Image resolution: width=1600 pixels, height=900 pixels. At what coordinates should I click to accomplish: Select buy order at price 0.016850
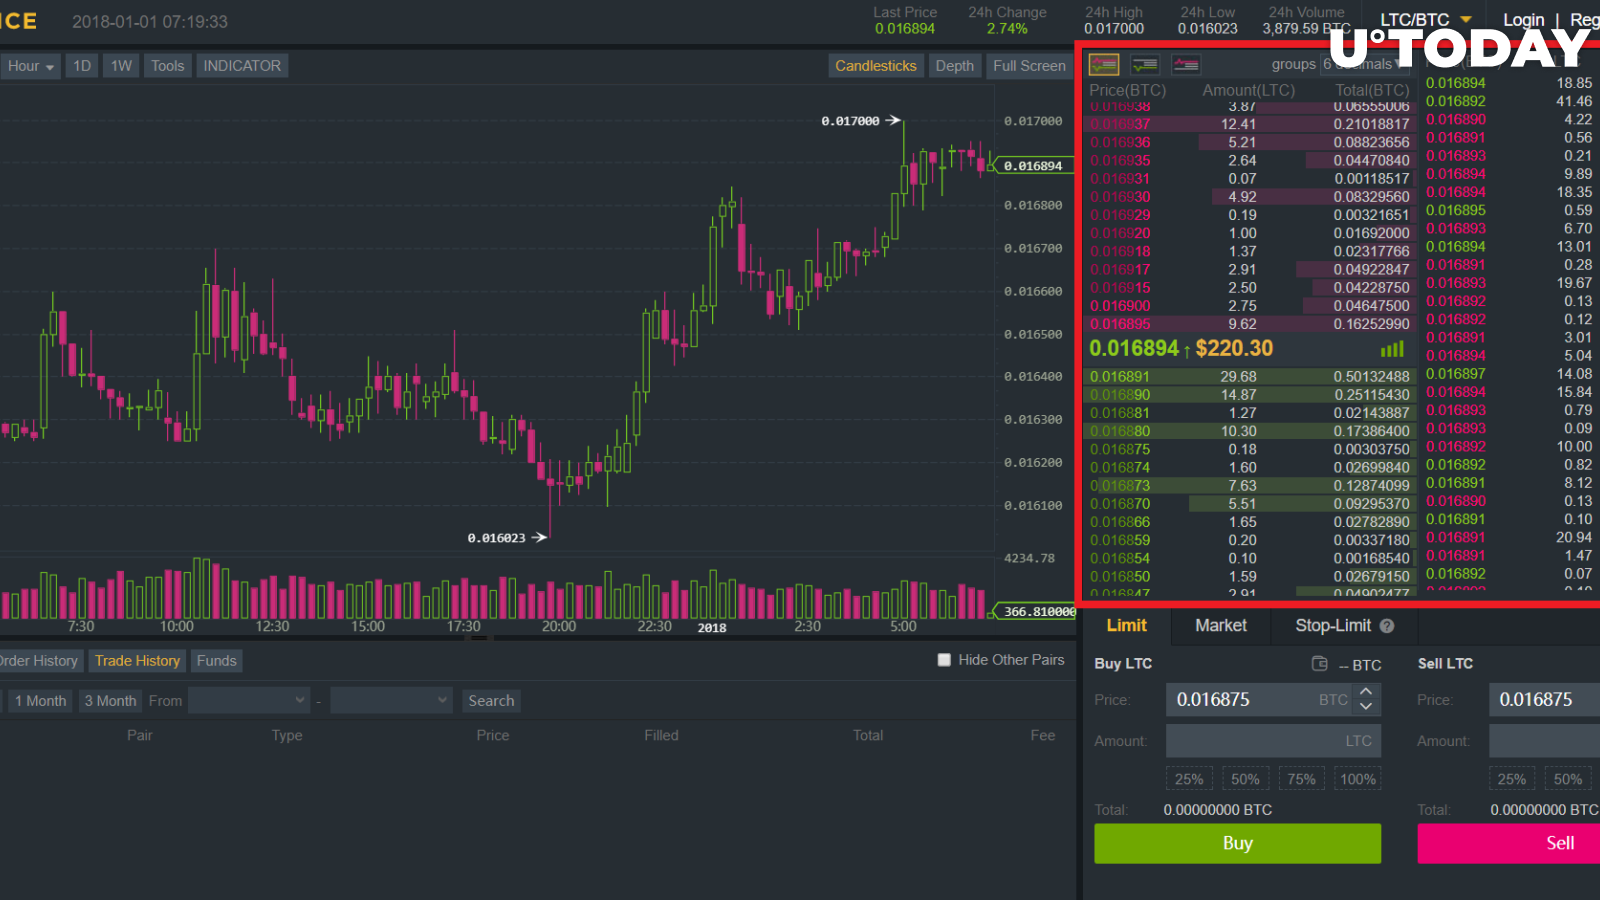pyautogui.click(x=1249, y=577)
